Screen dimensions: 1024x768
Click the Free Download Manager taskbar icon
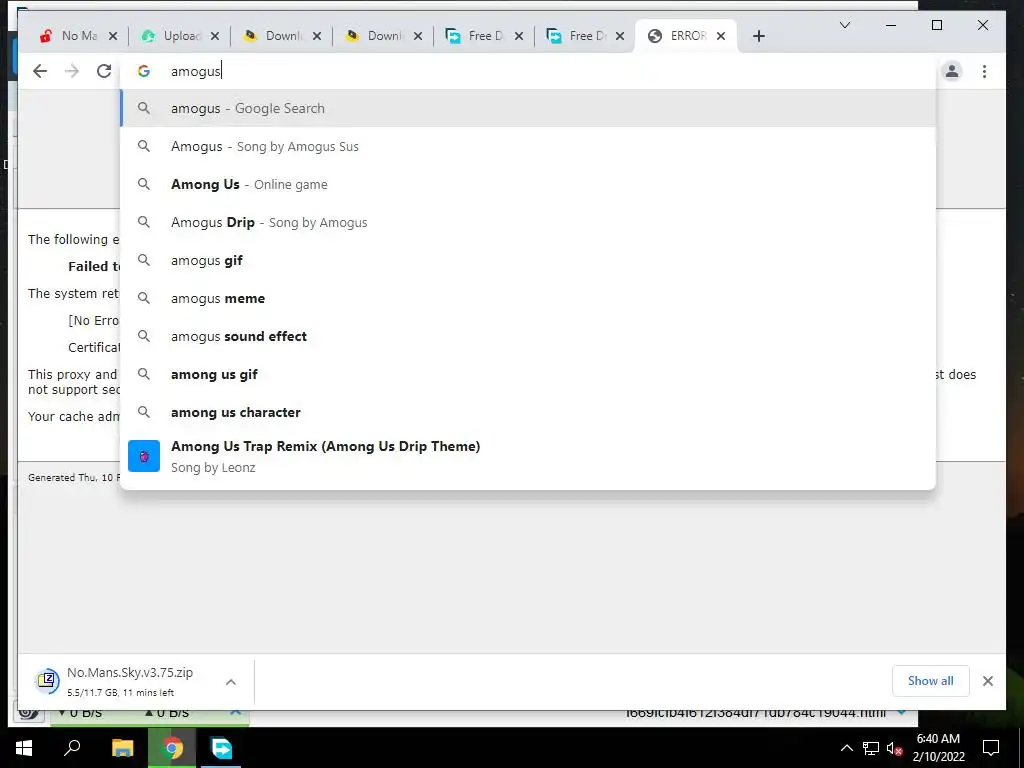[221, 748]
